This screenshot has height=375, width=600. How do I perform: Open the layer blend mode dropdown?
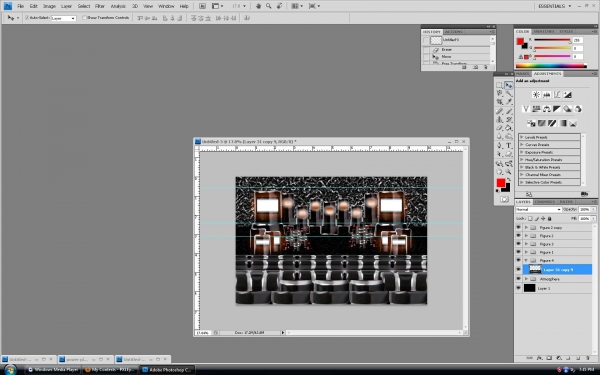538,210
